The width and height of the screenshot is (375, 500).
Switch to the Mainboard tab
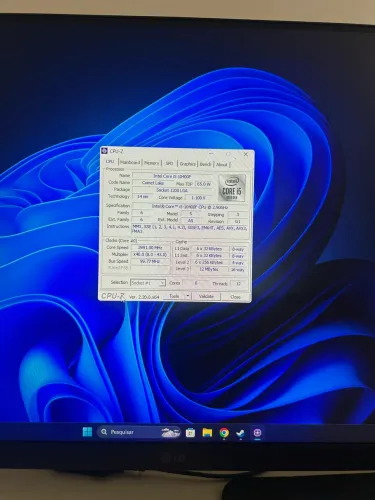(x=130, y=162)
